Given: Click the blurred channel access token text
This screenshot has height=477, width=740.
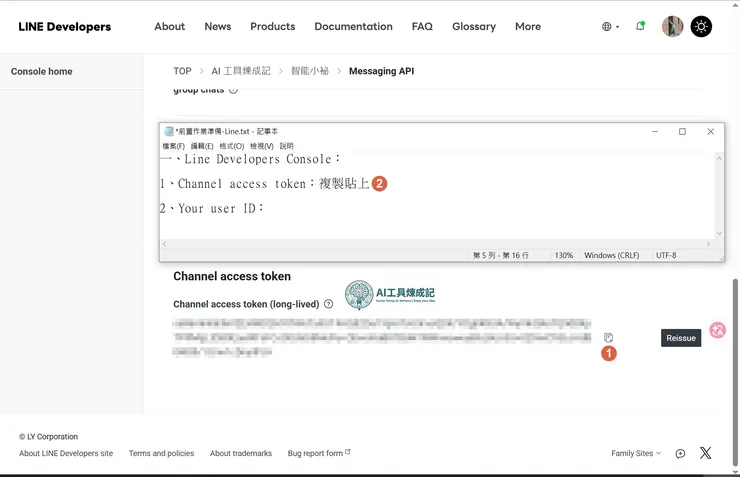Looking at the screenshot, I should click(x=382, y=337).
